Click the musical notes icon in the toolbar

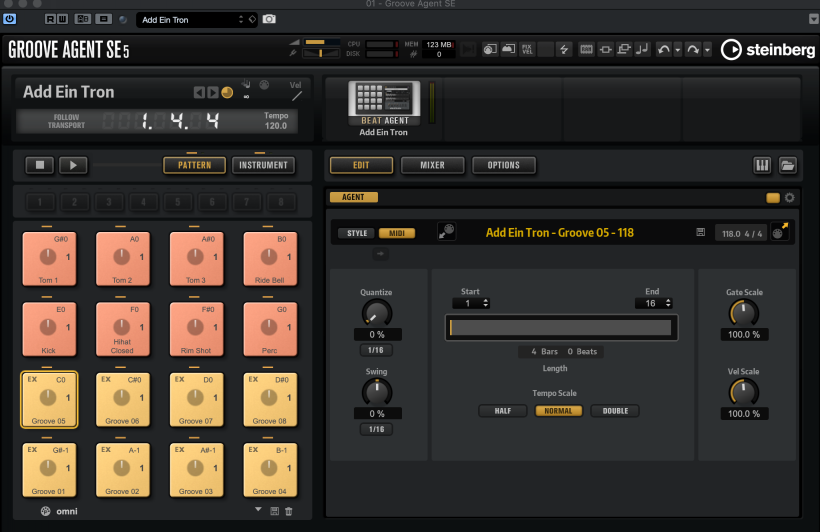pos(642,50)
